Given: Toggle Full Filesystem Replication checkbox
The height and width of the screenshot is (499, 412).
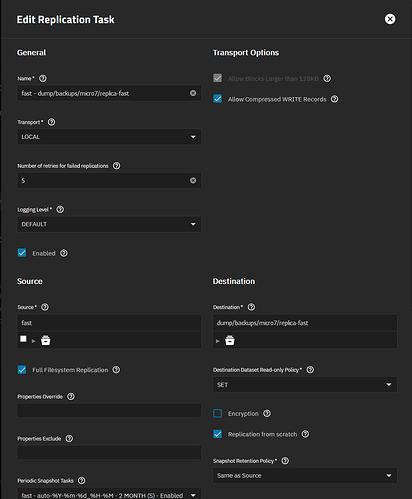Looking at the screenshot, I should 22,369.
